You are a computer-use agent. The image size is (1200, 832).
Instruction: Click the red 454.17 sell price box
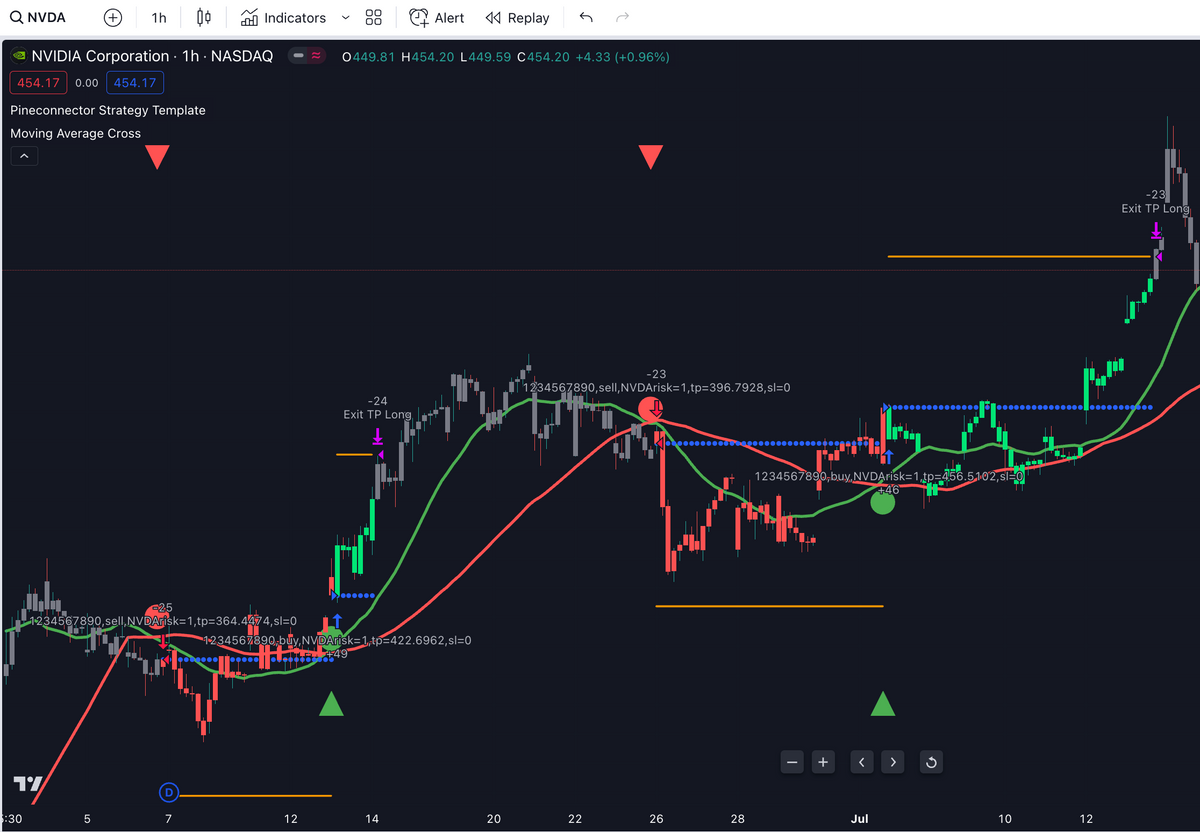pyautogui.click(x=34, y=83)
